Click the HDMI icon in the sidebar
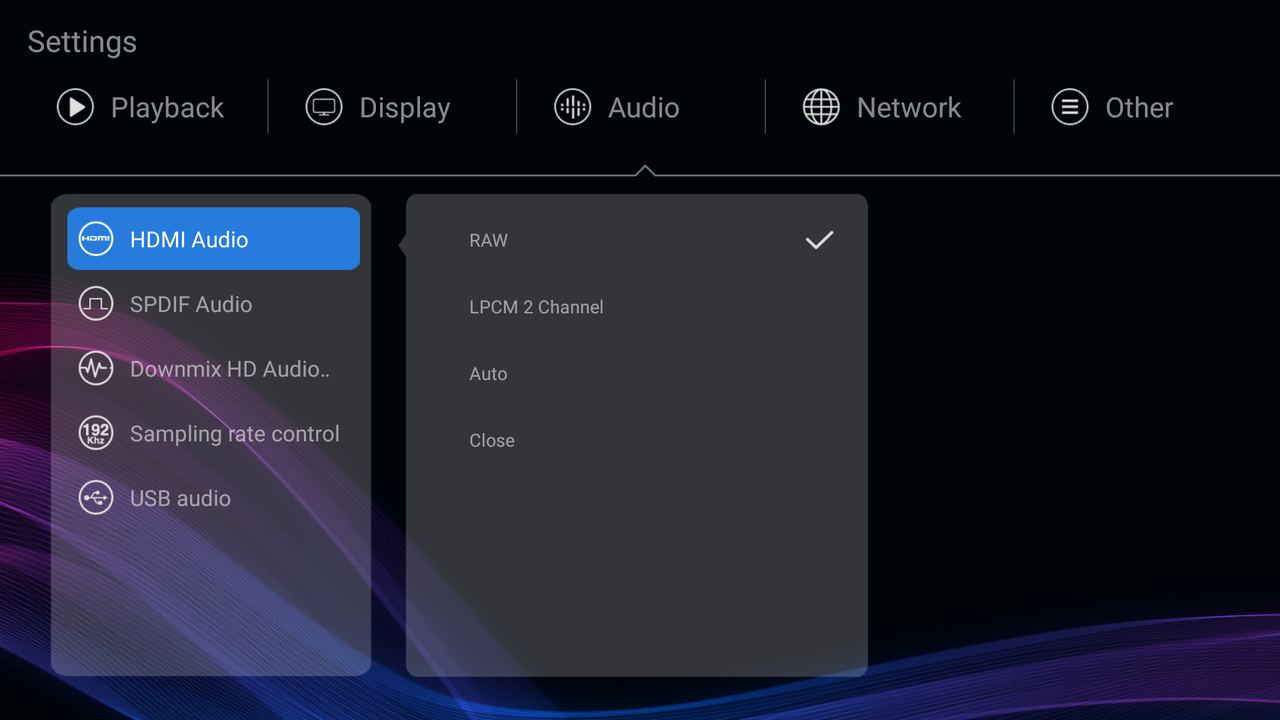 (96, 239)
